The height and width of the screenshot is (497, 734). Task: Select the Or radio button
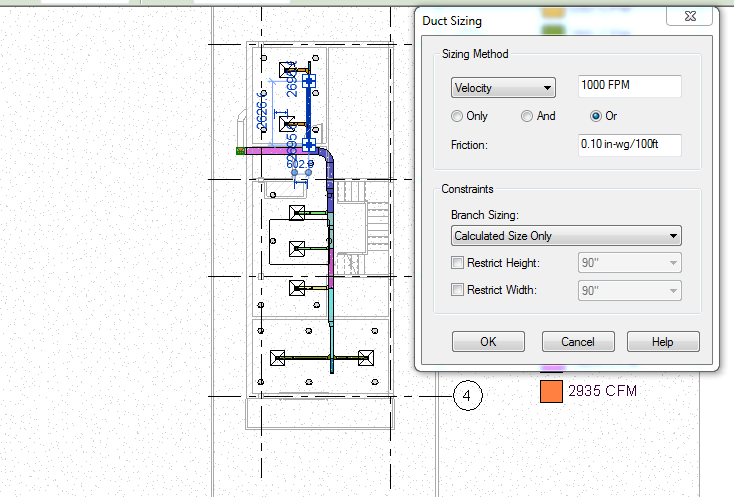click(x=597, y=116)
